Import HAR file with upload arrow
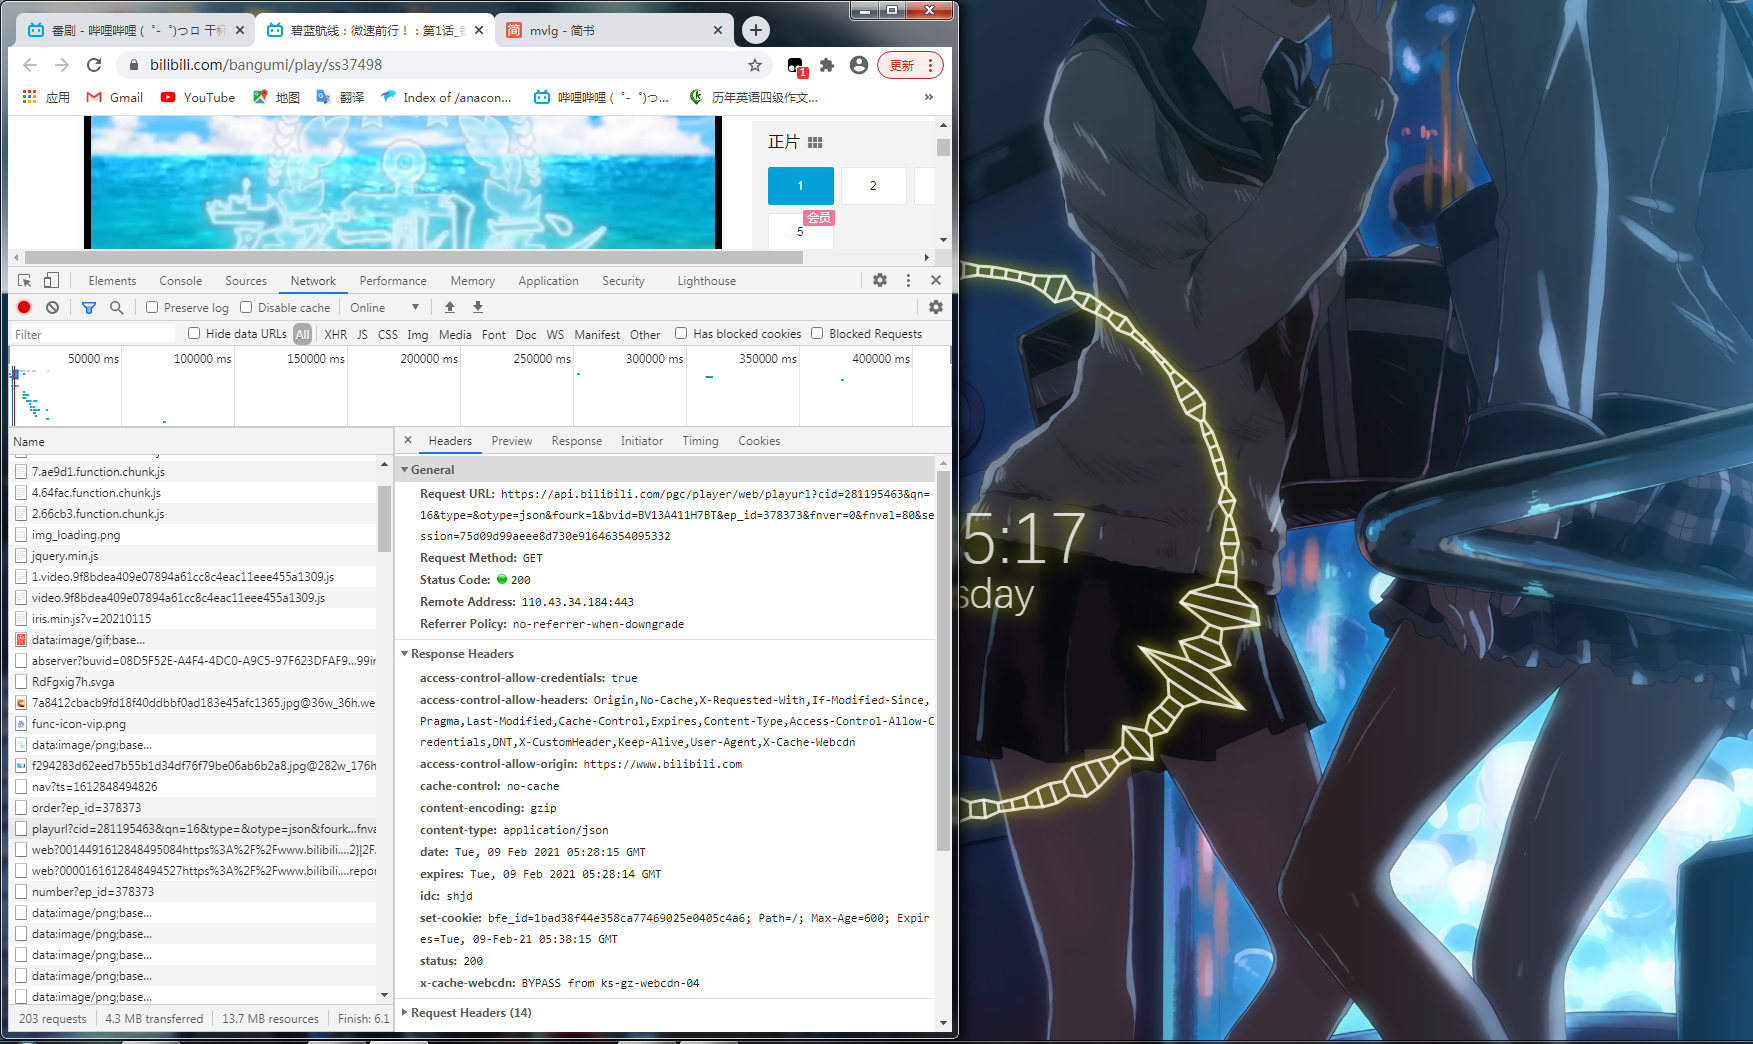This screenshot has height=1044, width=1753. coord(450,308)
